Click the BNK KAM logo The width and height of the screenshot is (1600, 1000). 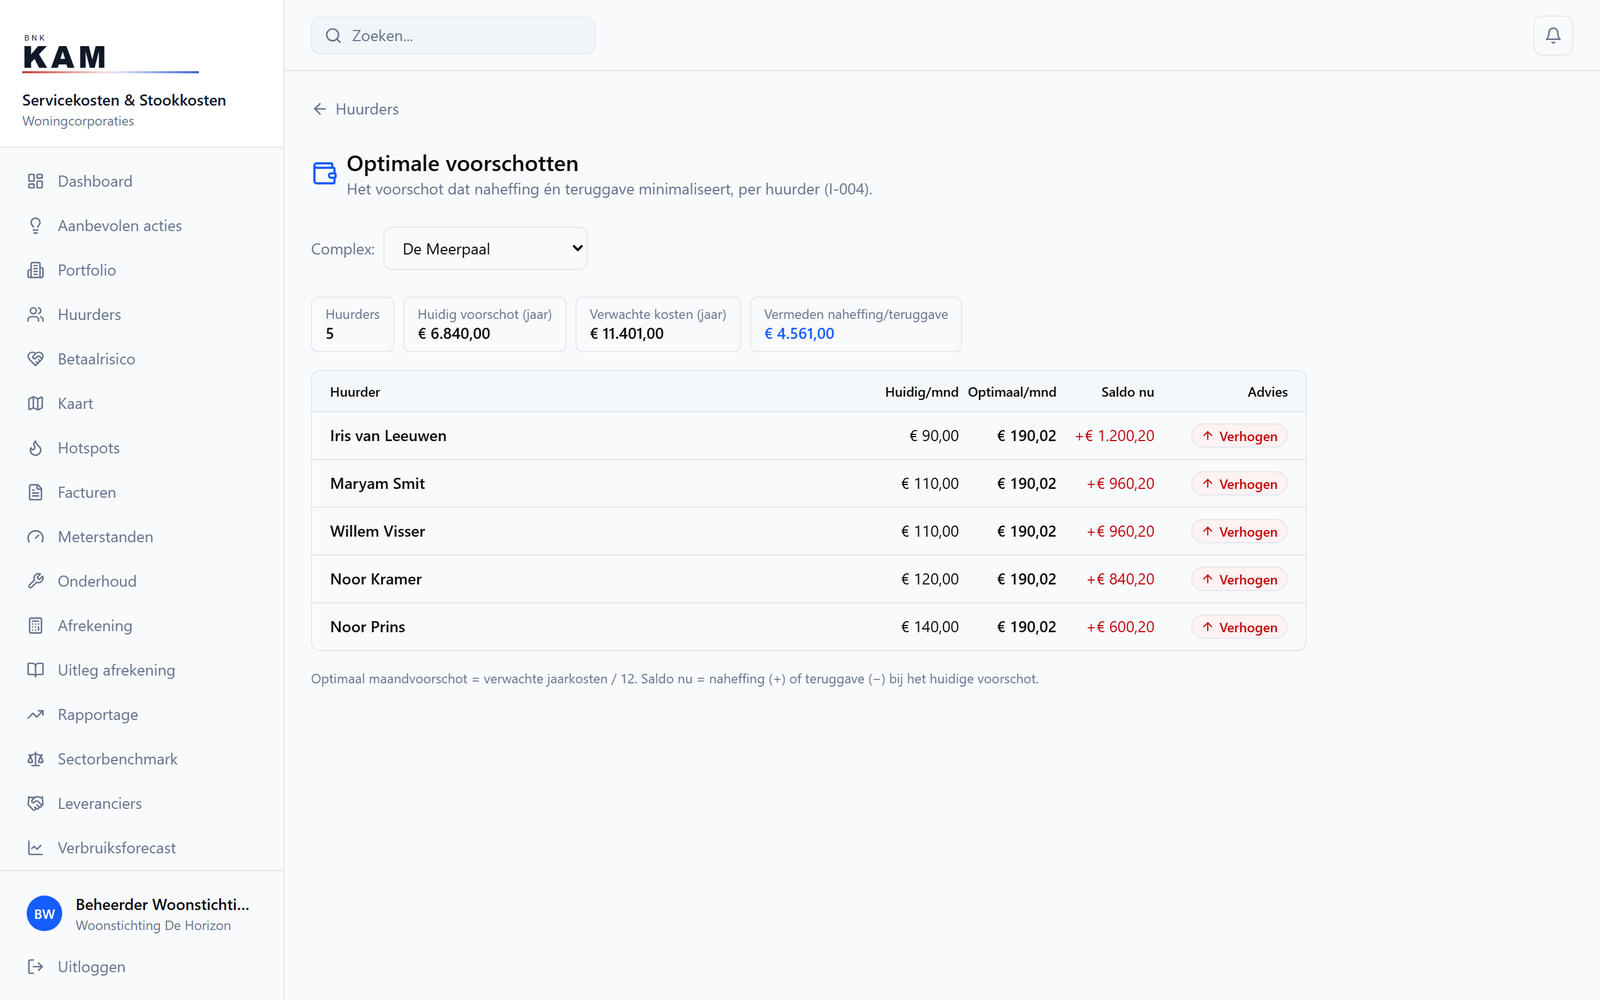pos(110,54)
